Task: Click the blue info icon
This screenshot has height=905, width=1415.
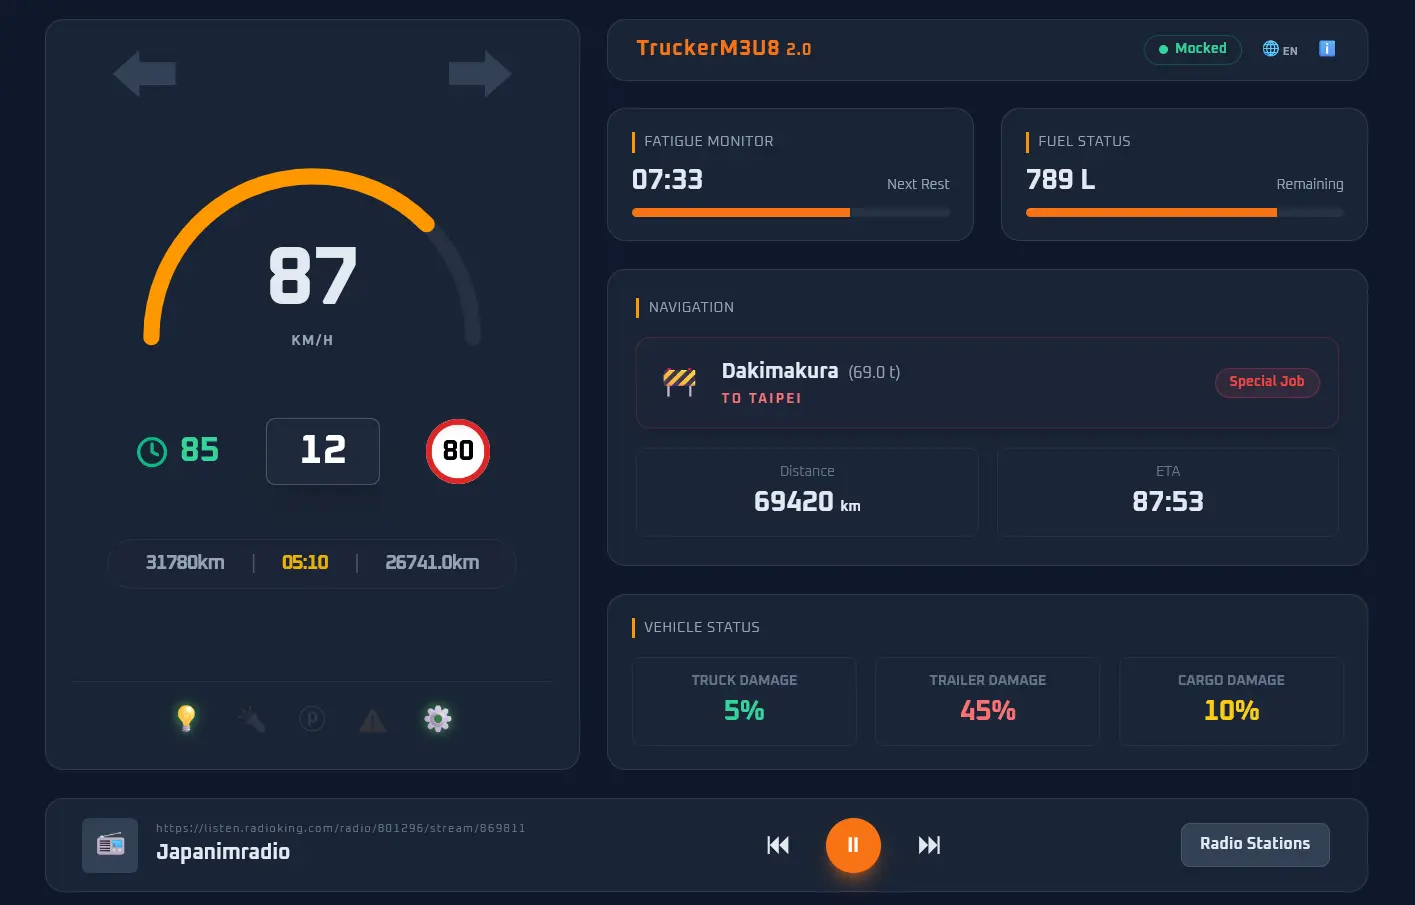Action: click(x=1327, y=49)
